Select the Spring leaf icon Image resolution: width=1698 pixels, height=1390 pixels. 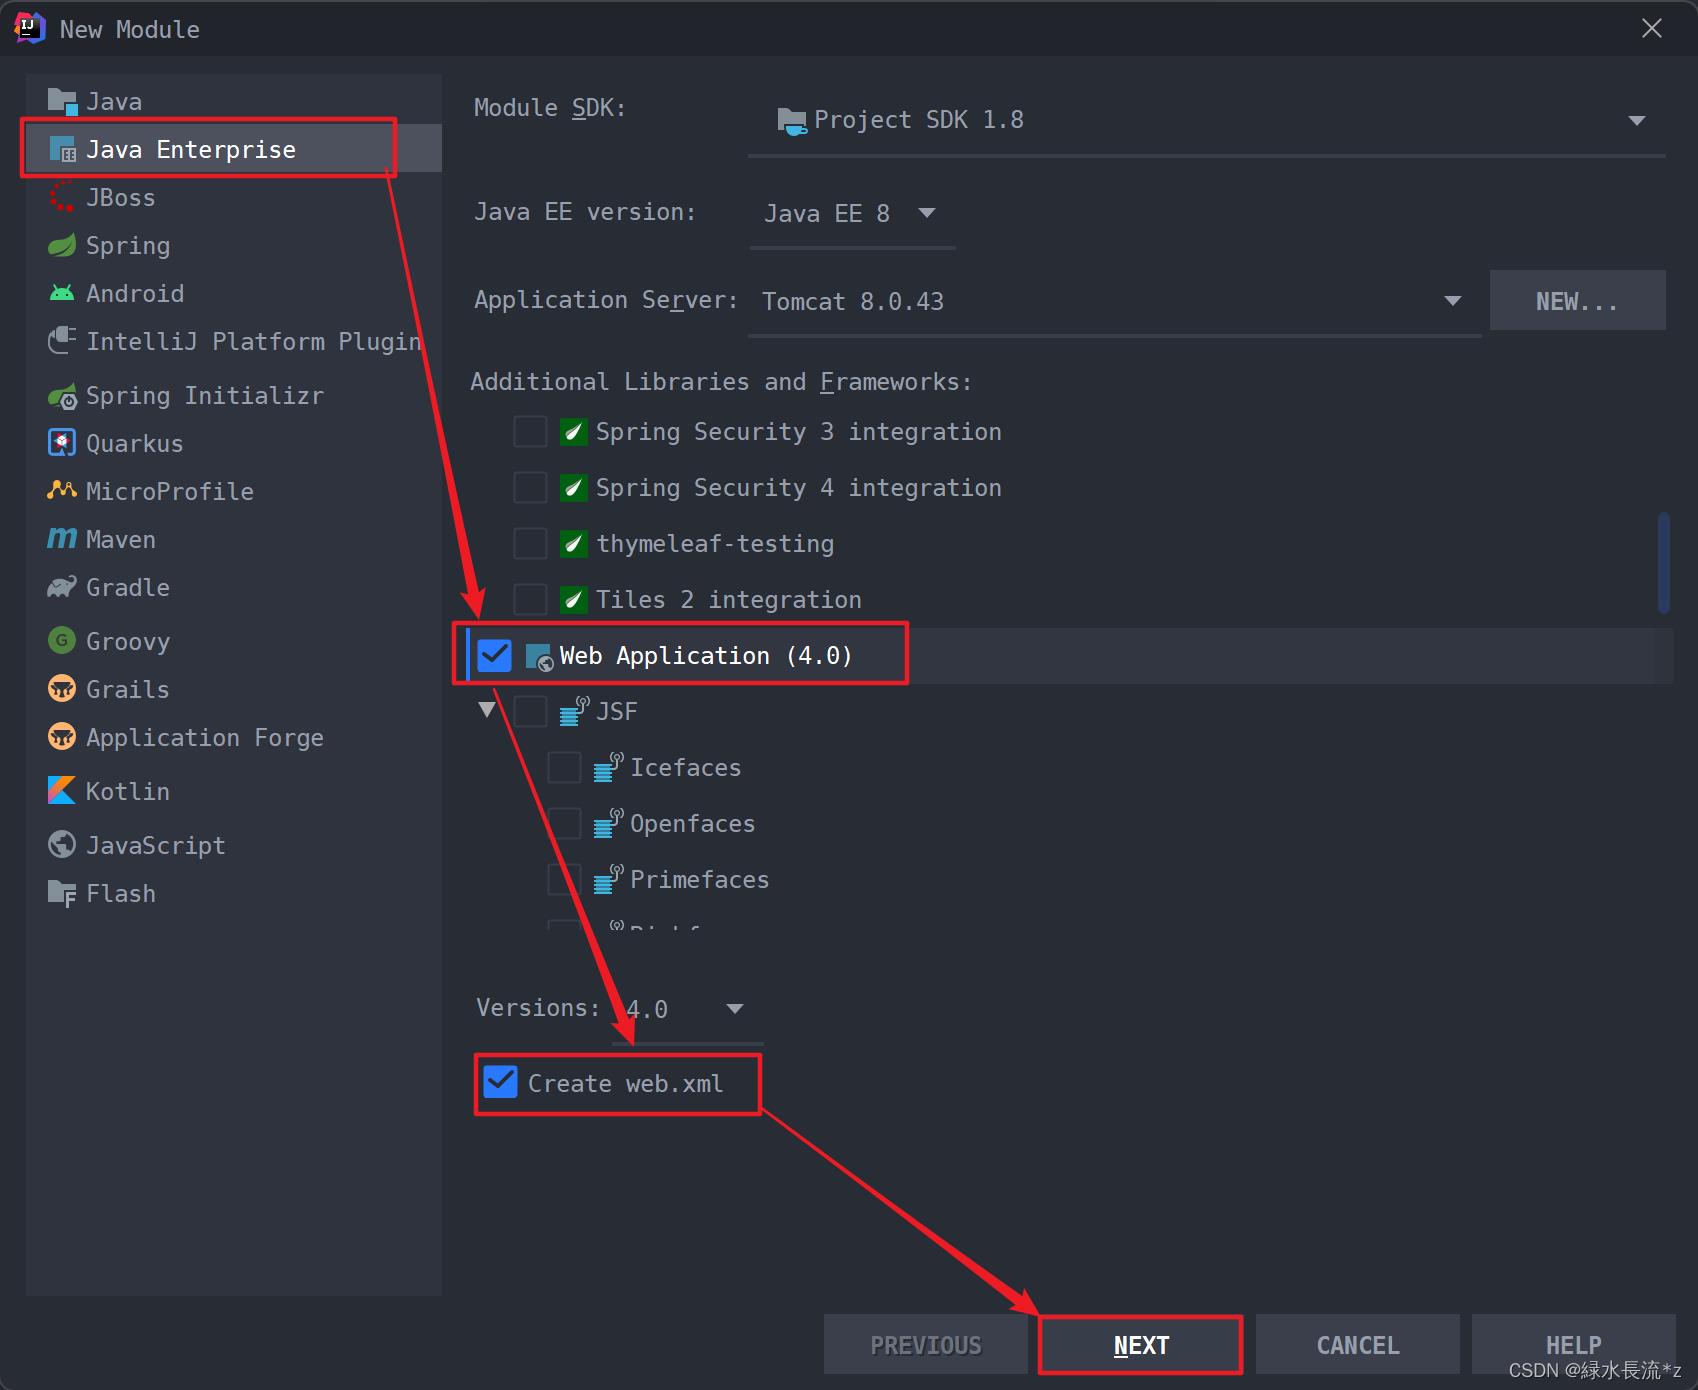pyautogui.click(x=62, y=245)
